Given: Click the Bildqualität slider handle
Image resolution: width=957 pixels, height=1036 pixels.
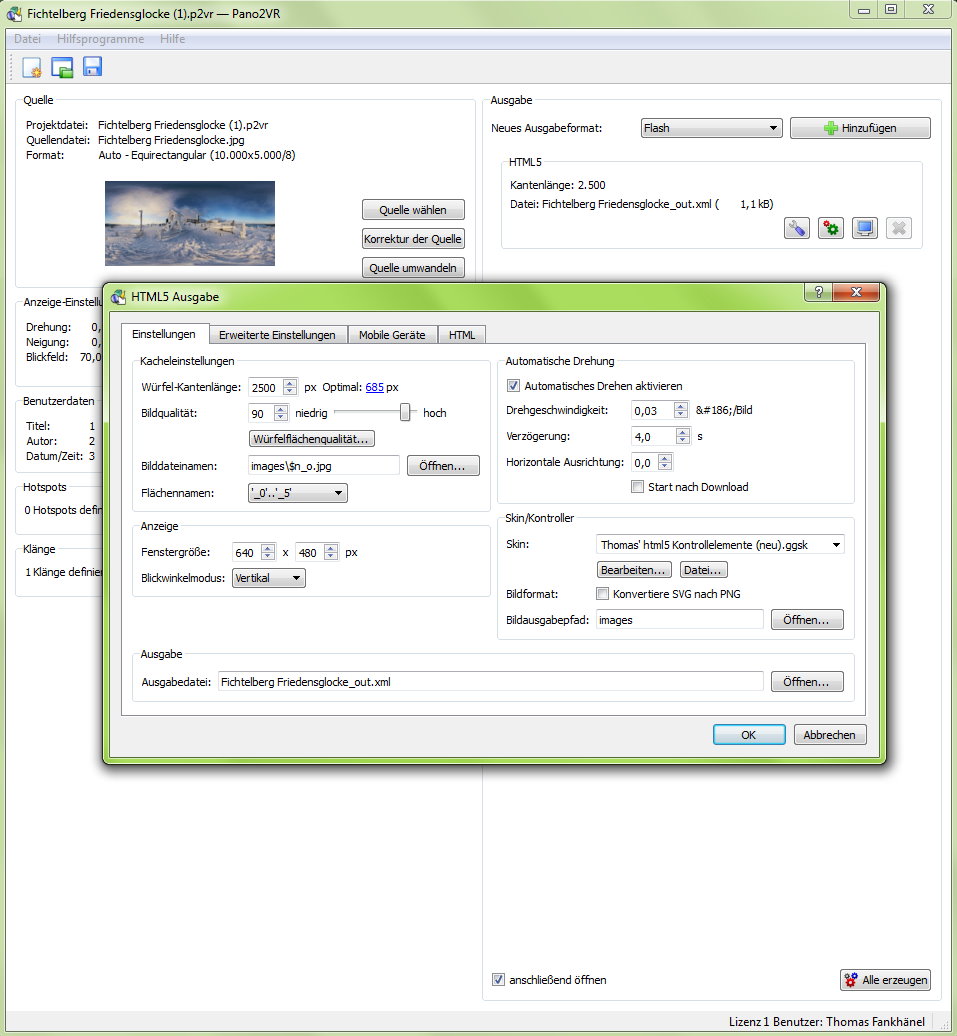Looking at the screenshot, I should point(405,412).
